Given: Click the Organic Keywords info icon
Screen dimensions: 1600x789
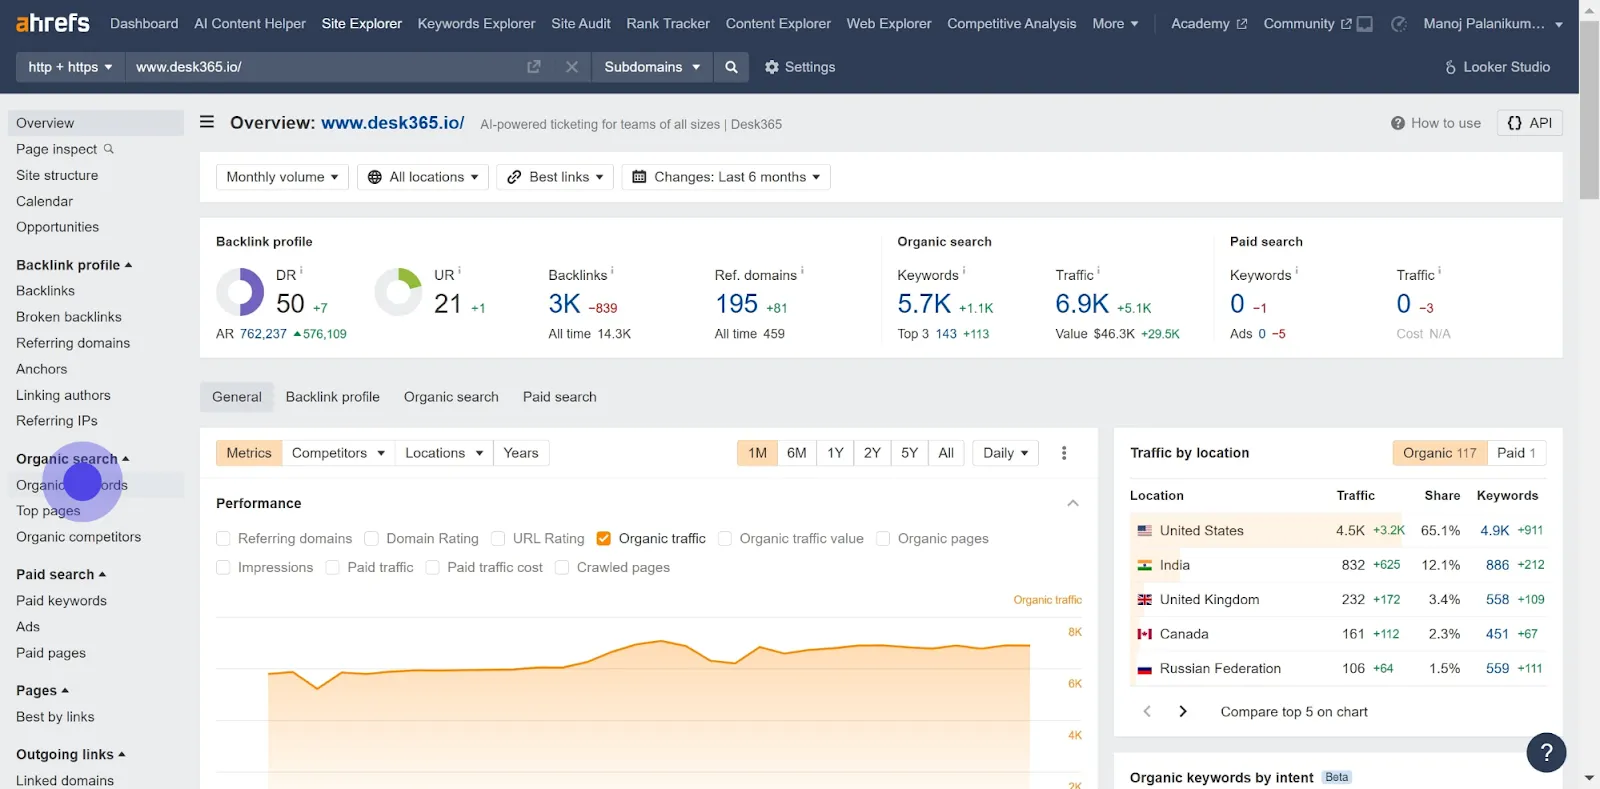Looking at the screenshot, I should 964,270.
